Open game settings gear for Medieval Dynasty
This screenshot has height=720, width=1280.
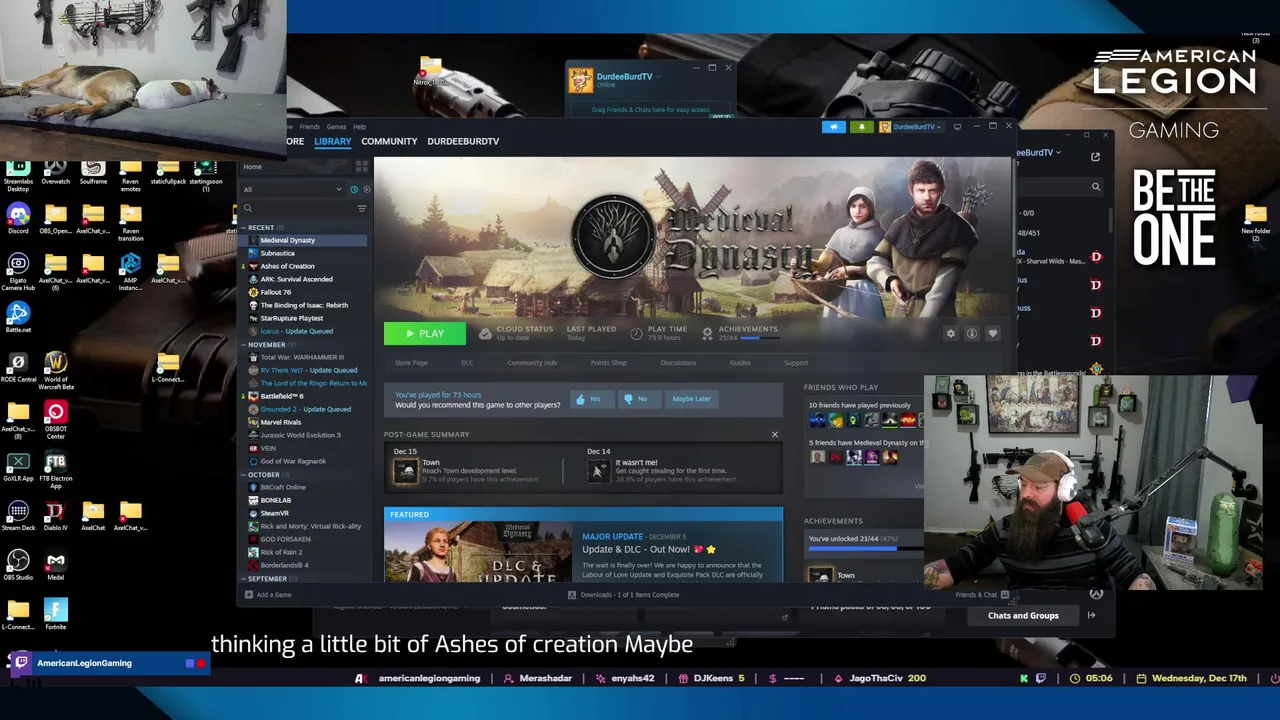coord(951,334)
